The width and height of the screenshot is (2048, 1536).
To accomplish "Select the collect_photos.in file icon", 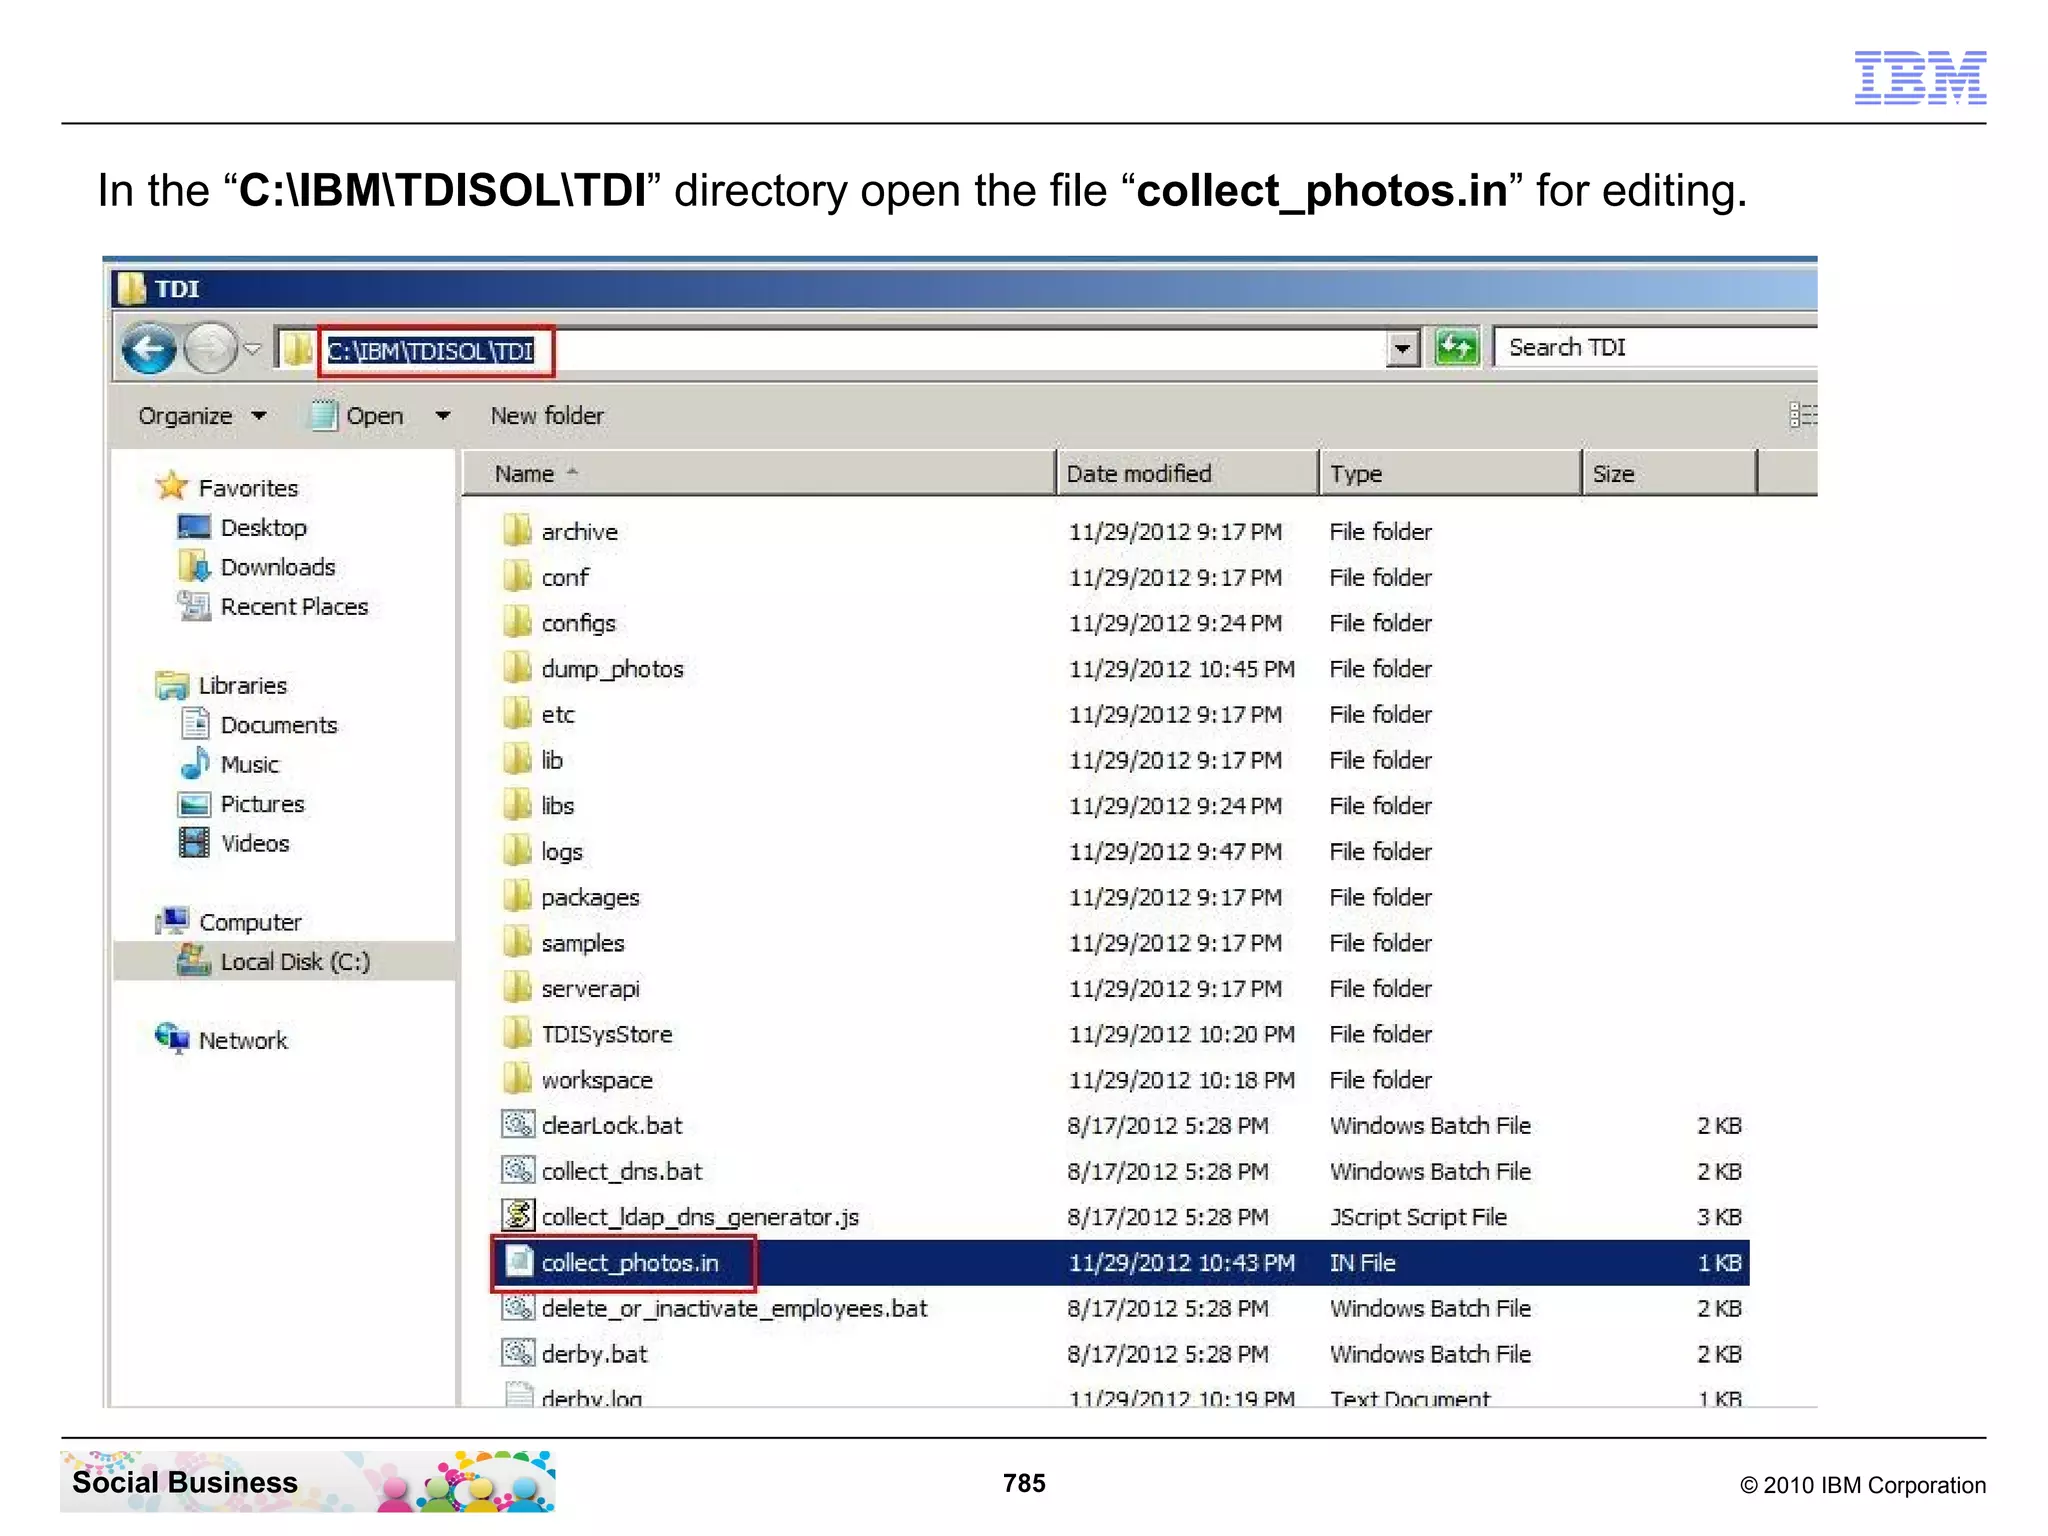I will [518, 1262].
